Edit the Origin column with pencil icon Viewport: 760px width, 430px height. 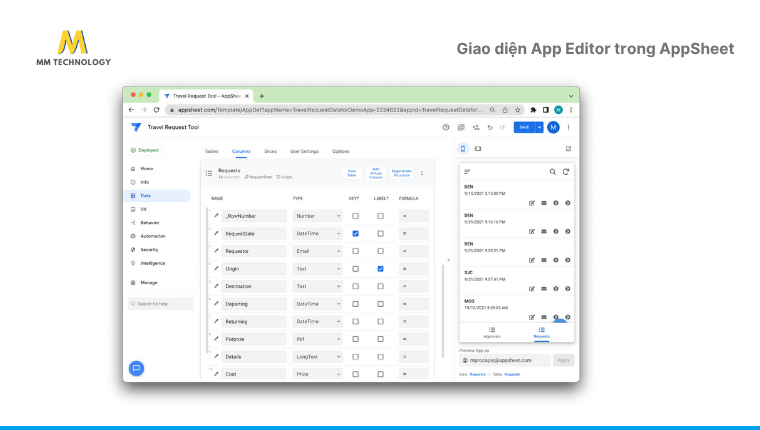pyautogui.click(x=216, y=269)
